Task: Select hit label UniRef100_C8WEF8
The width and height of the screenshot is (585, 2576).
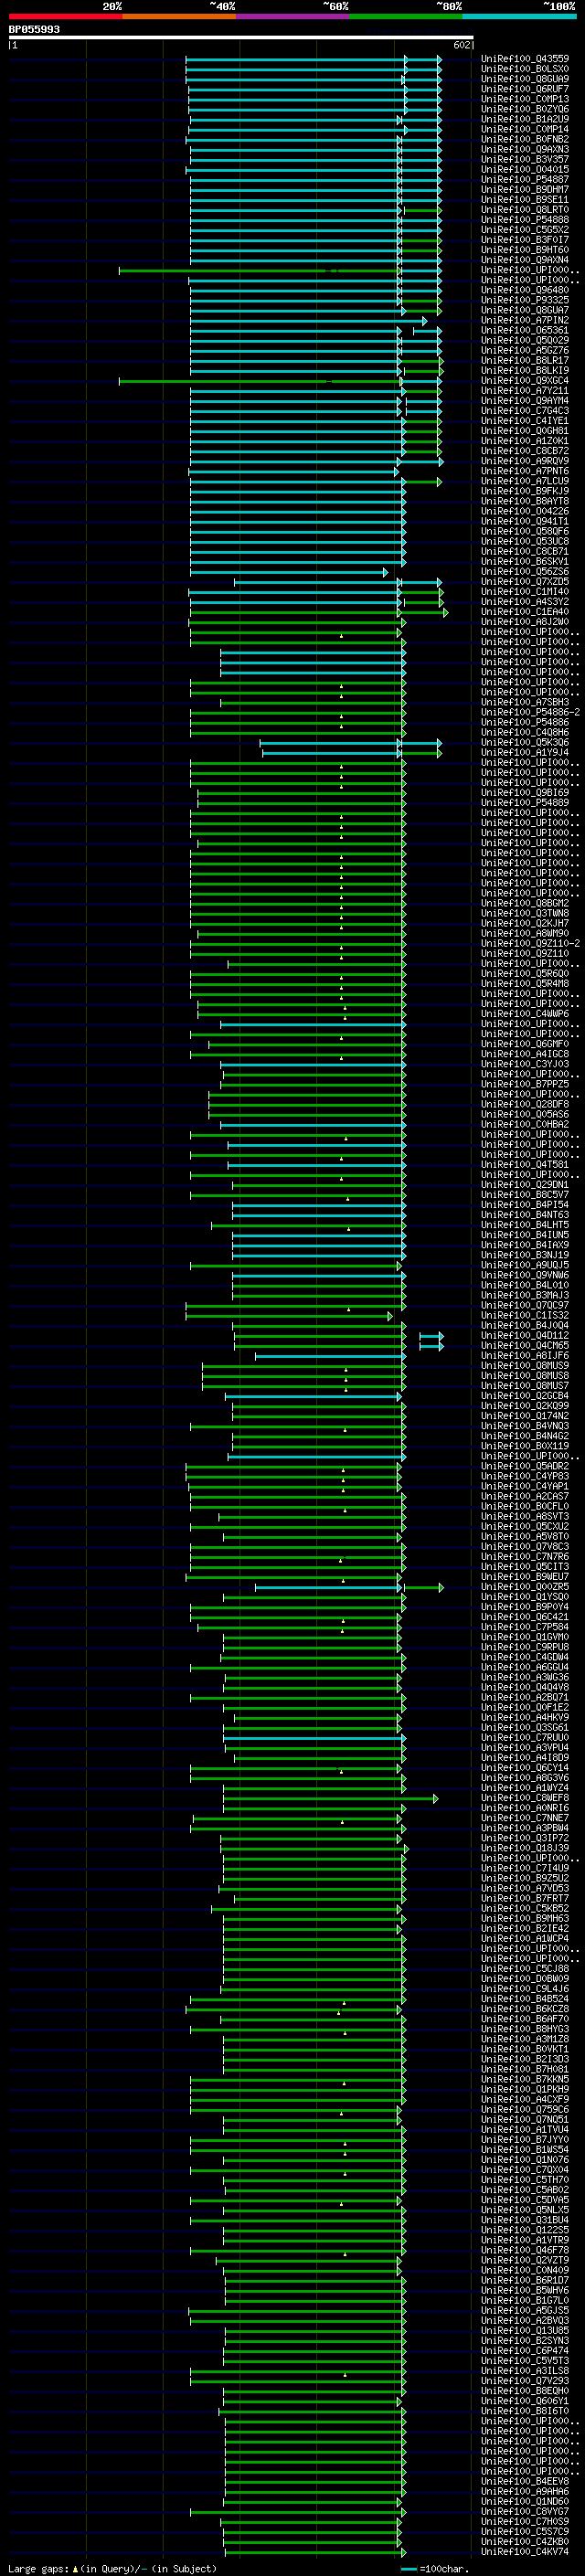Action: (x=525, y=1798)
